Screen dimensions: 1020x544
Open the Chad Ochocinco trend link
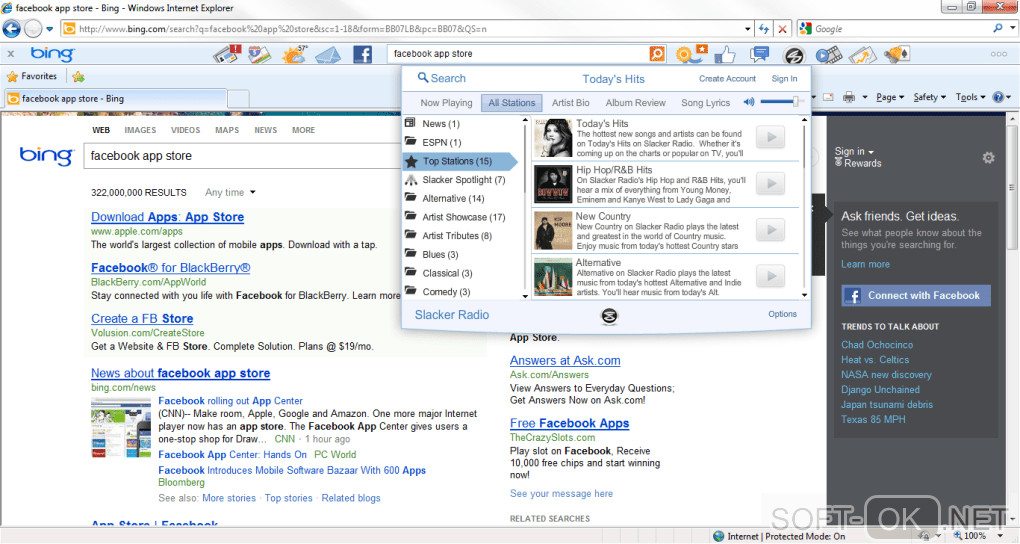pos(877,345)
